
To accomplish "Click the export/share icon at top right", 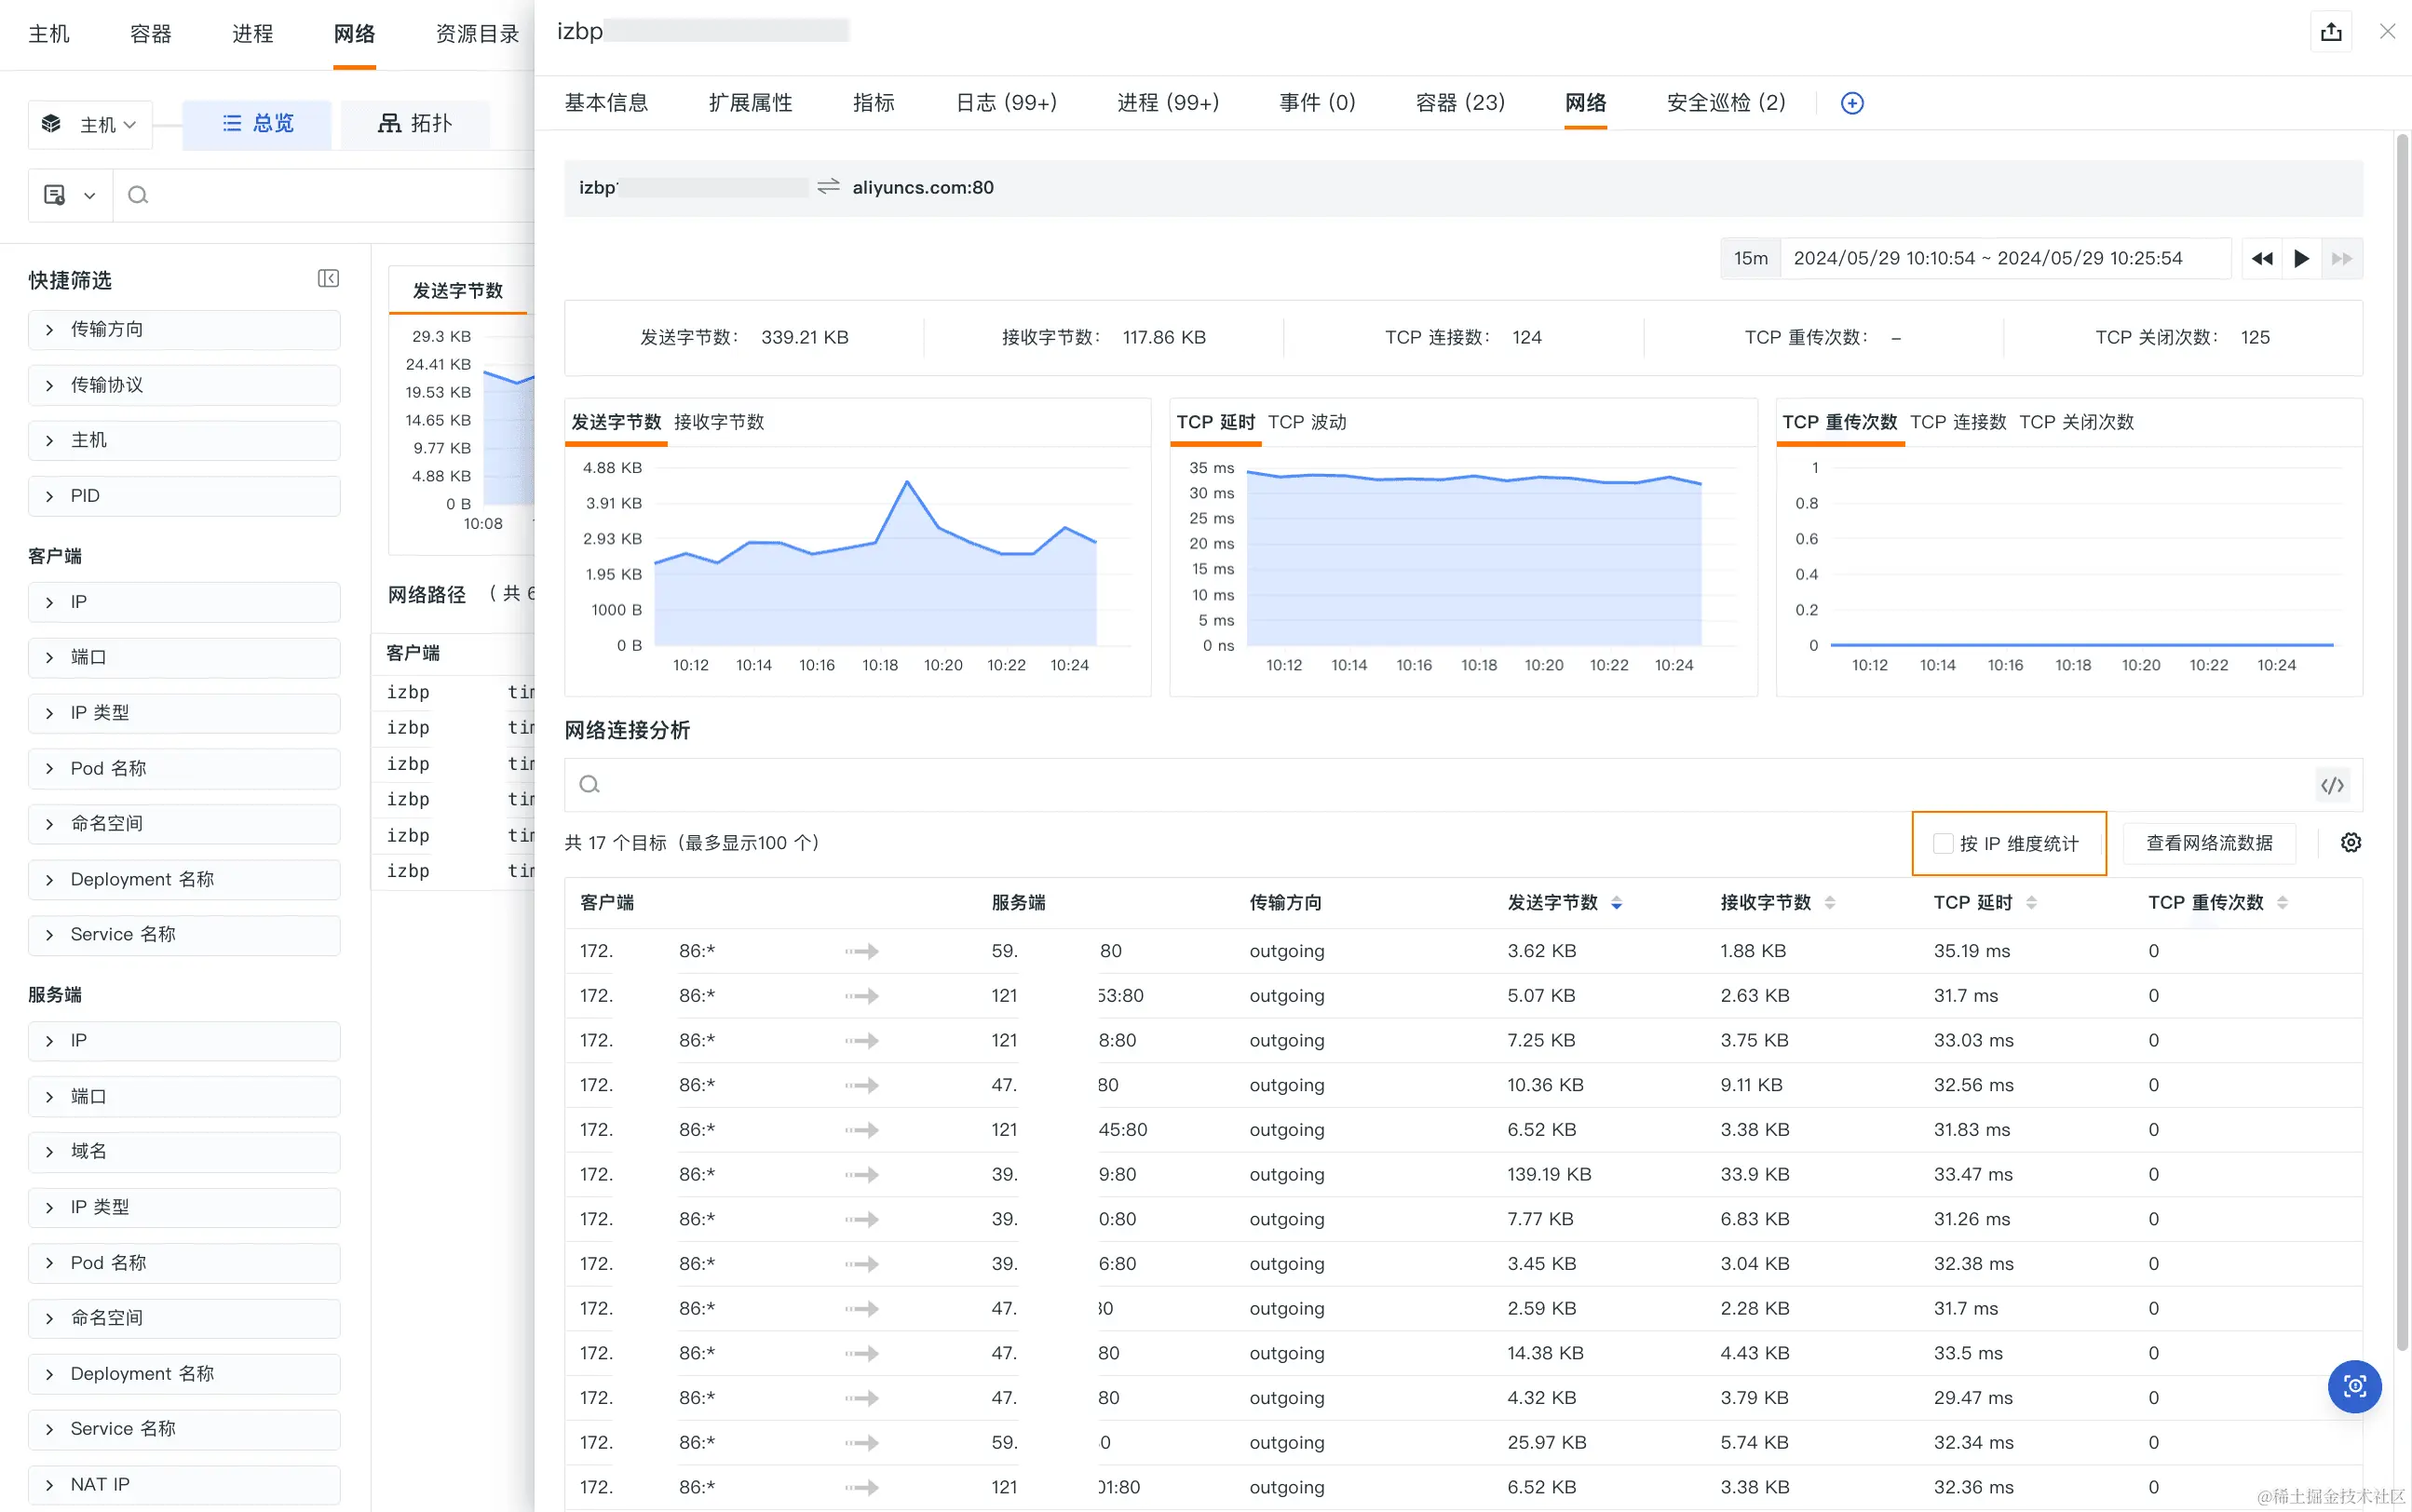I will pos(2331,32).
